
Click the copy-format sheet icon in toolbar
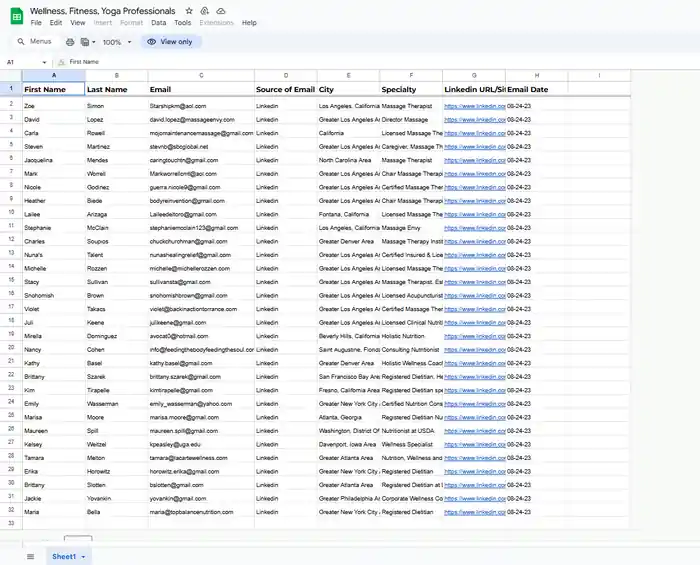coord(85,42)
